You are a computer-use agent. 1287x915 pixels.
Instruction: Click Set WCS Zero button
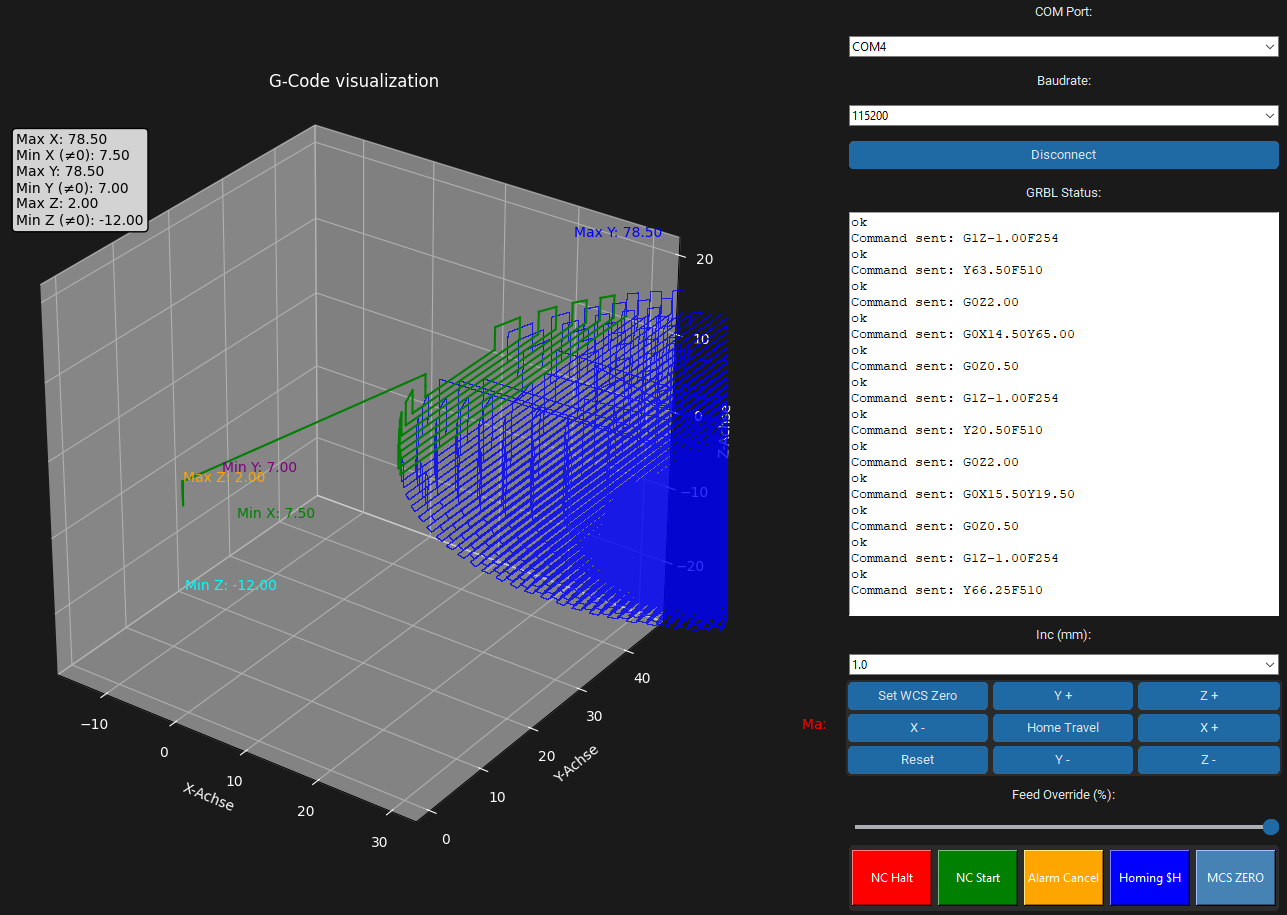[x=917, y=696]
